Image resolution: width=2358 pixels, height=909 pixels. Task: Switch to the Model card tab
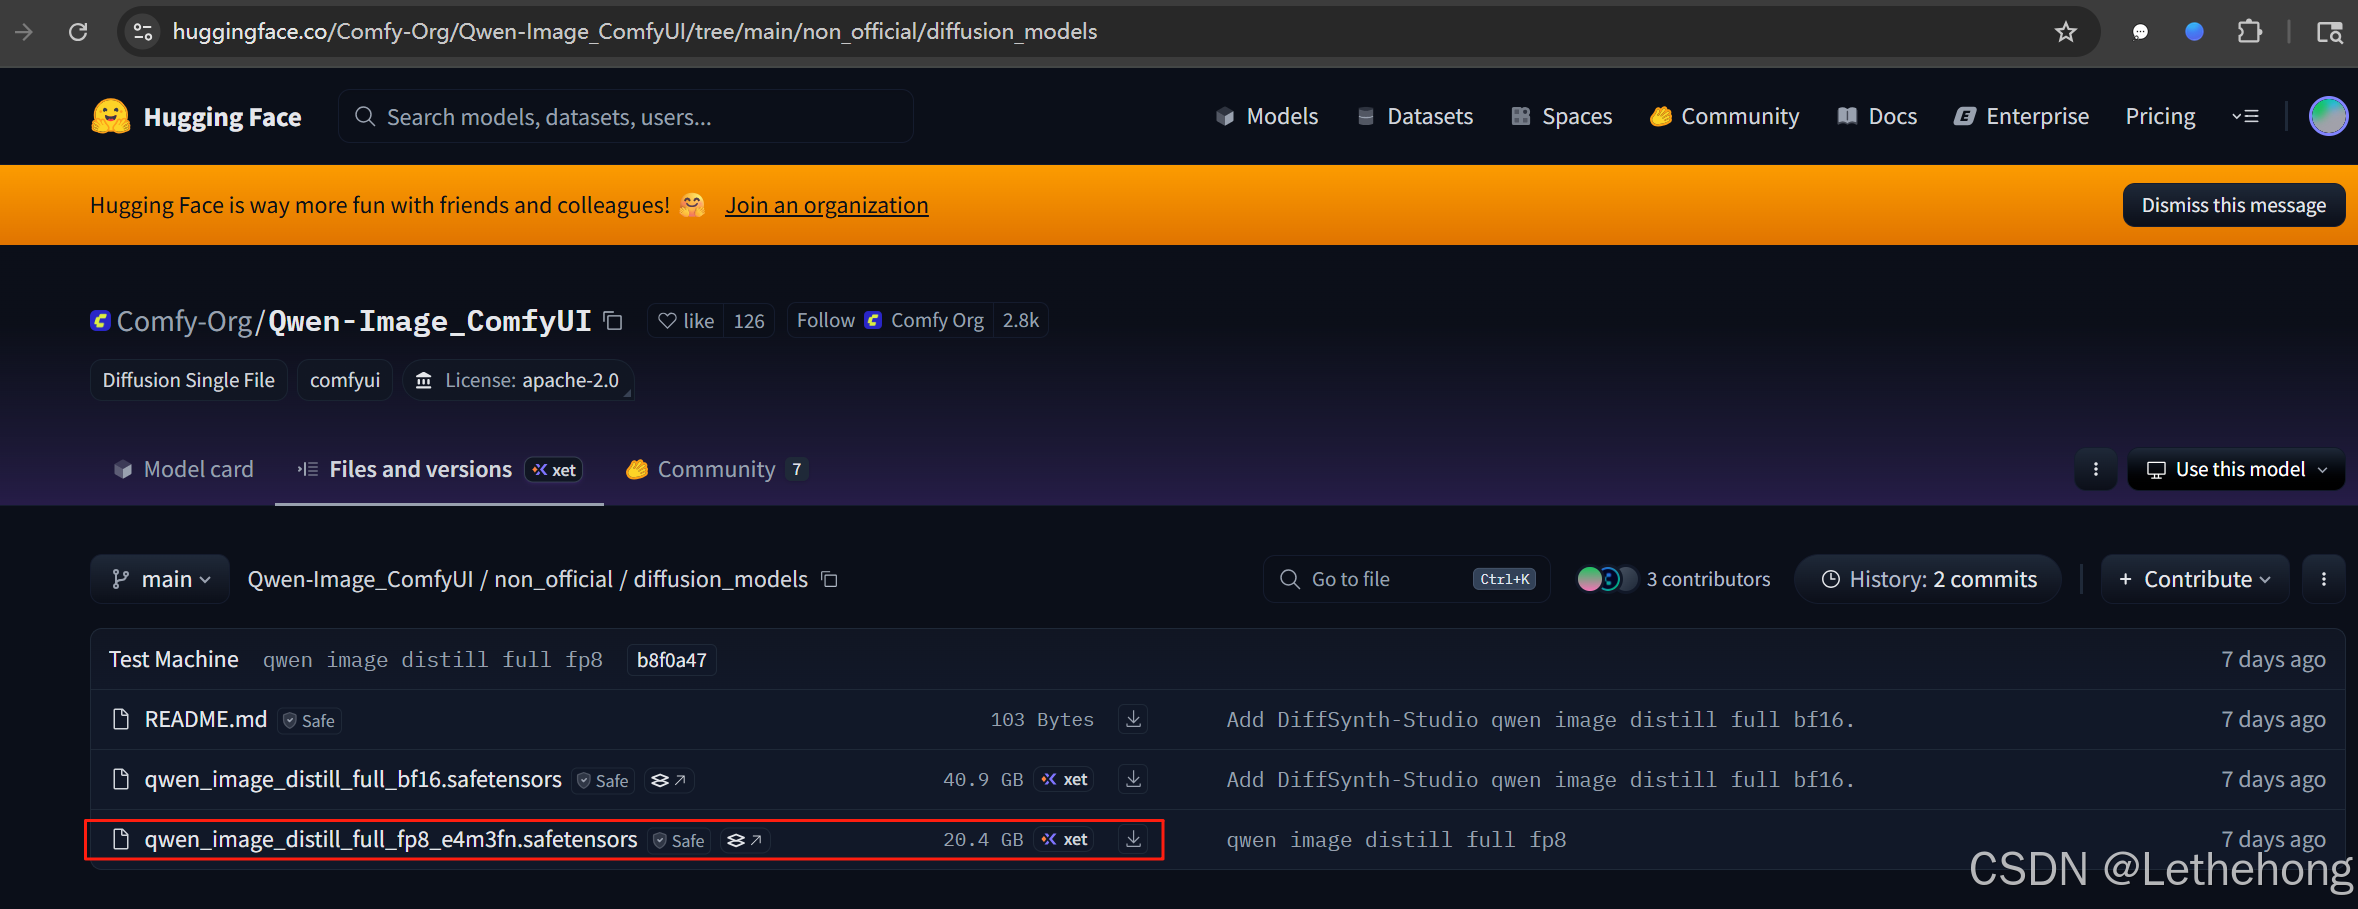point(183,469)
